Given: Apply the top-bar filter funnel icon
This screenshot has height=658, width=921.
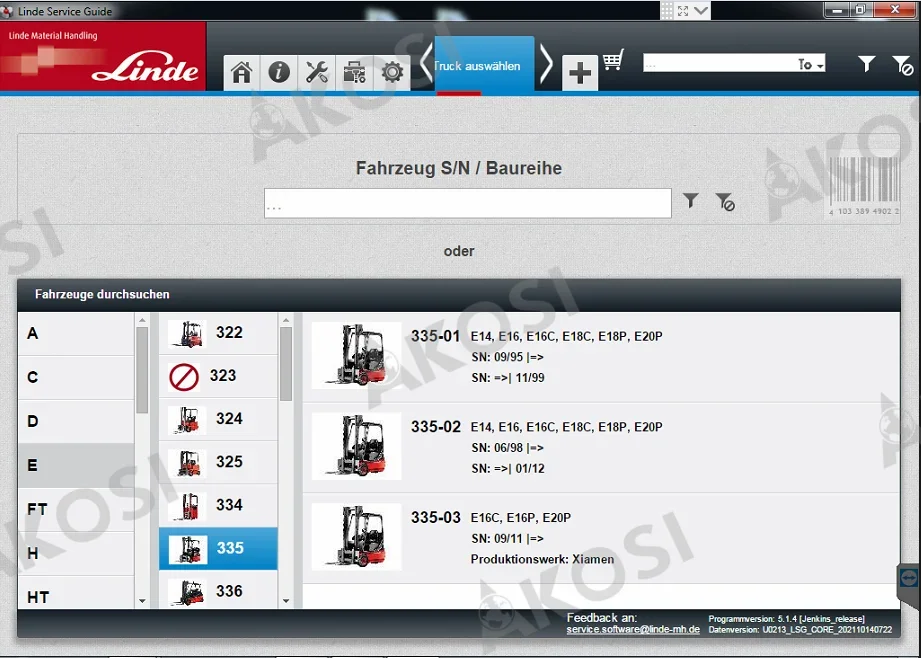Looking at the screenshot, I should click(x=866, y=63).
